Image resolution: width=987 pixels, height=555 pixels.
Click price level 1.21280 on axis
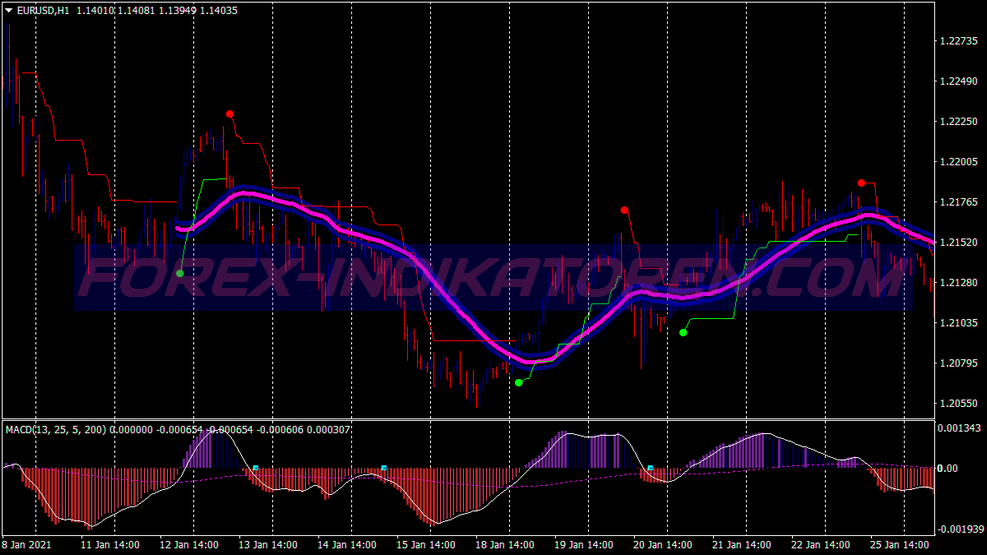click(959, 283)
